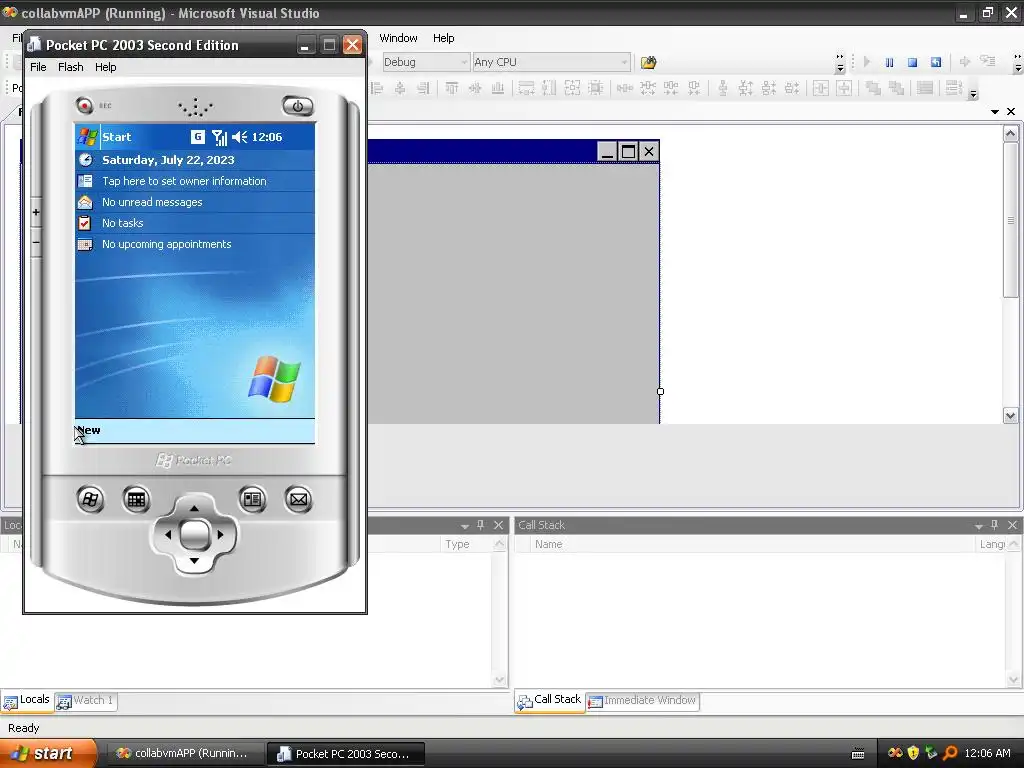Click the Bring to Front icon
Image resolution: width=1024 pixels, height=768 pixels.
click(873, 88)
